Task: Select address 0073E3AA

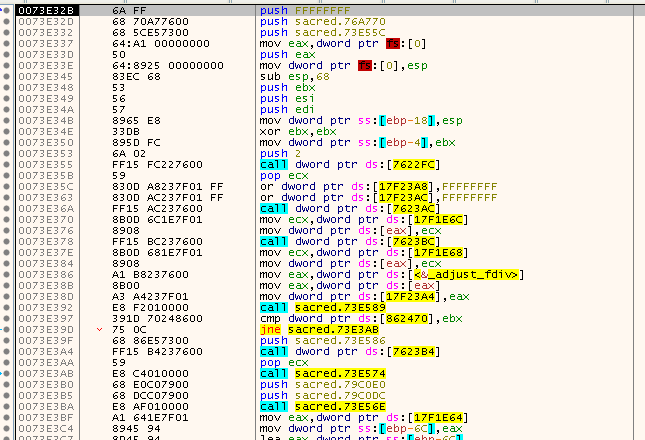Action: (x=46, y=362)
